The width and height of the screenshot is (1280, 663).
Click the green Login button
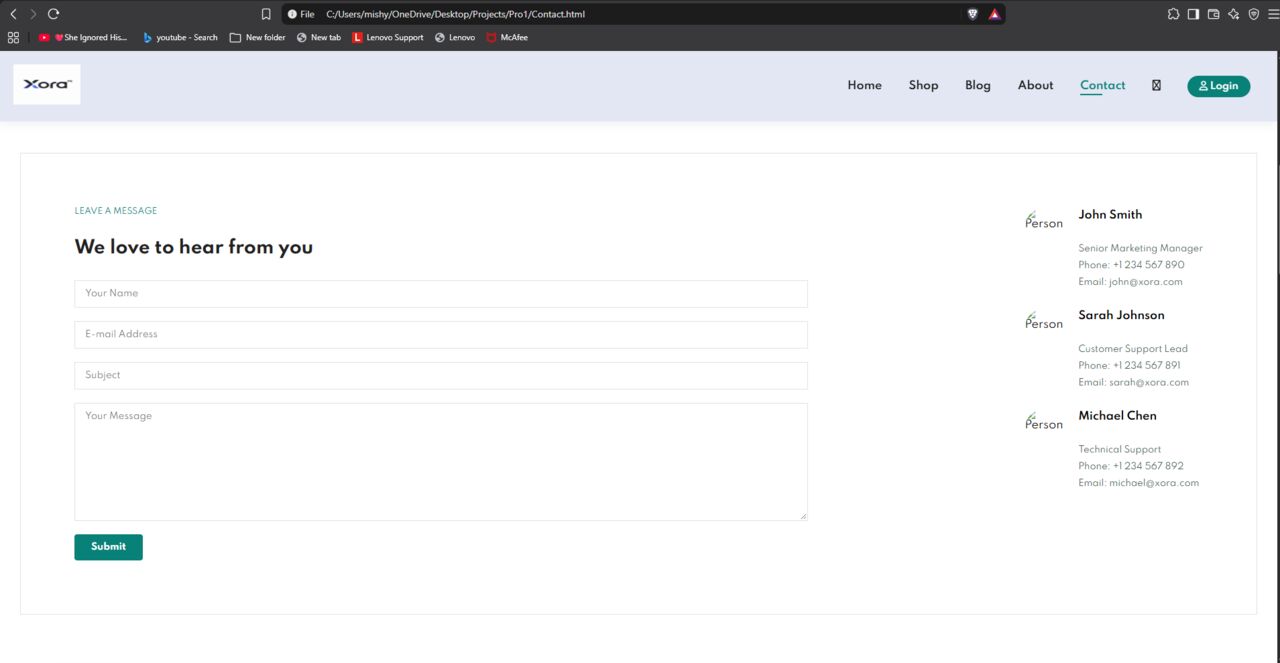[x=1218, y=86]
